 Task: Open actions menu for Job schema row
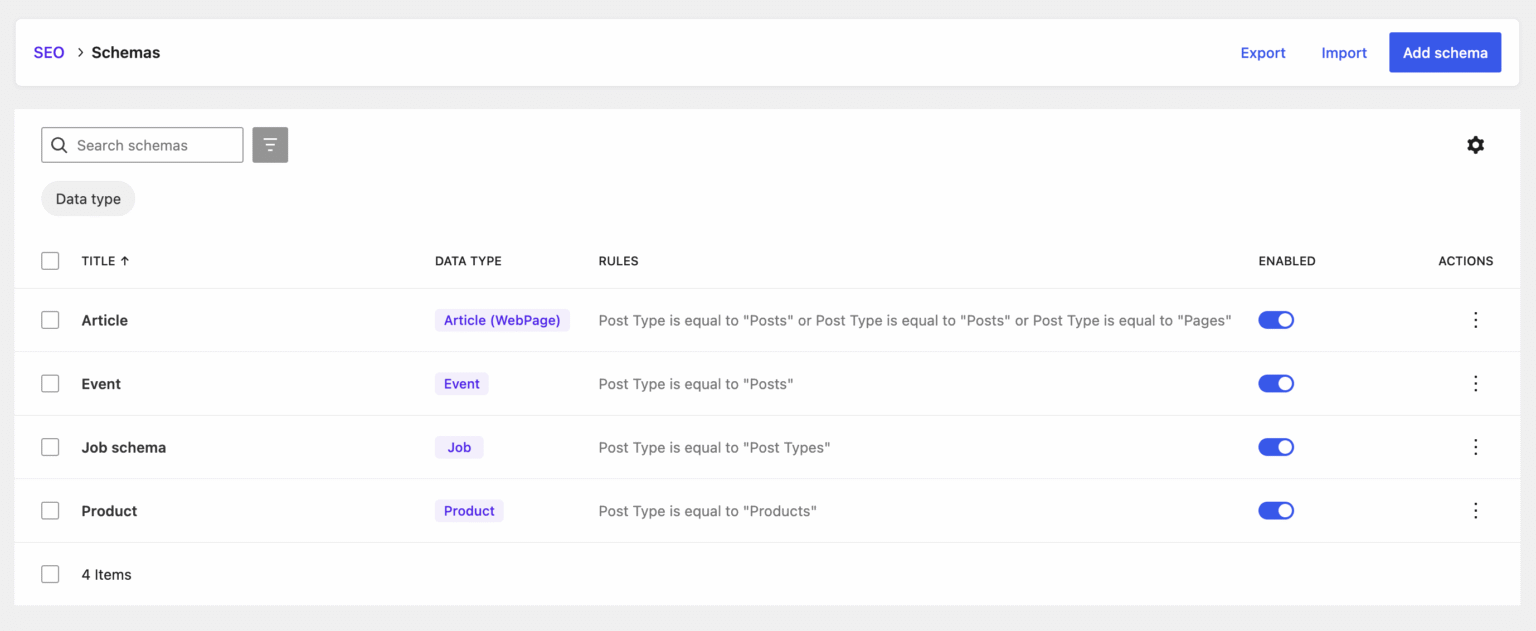point(1475,447)
